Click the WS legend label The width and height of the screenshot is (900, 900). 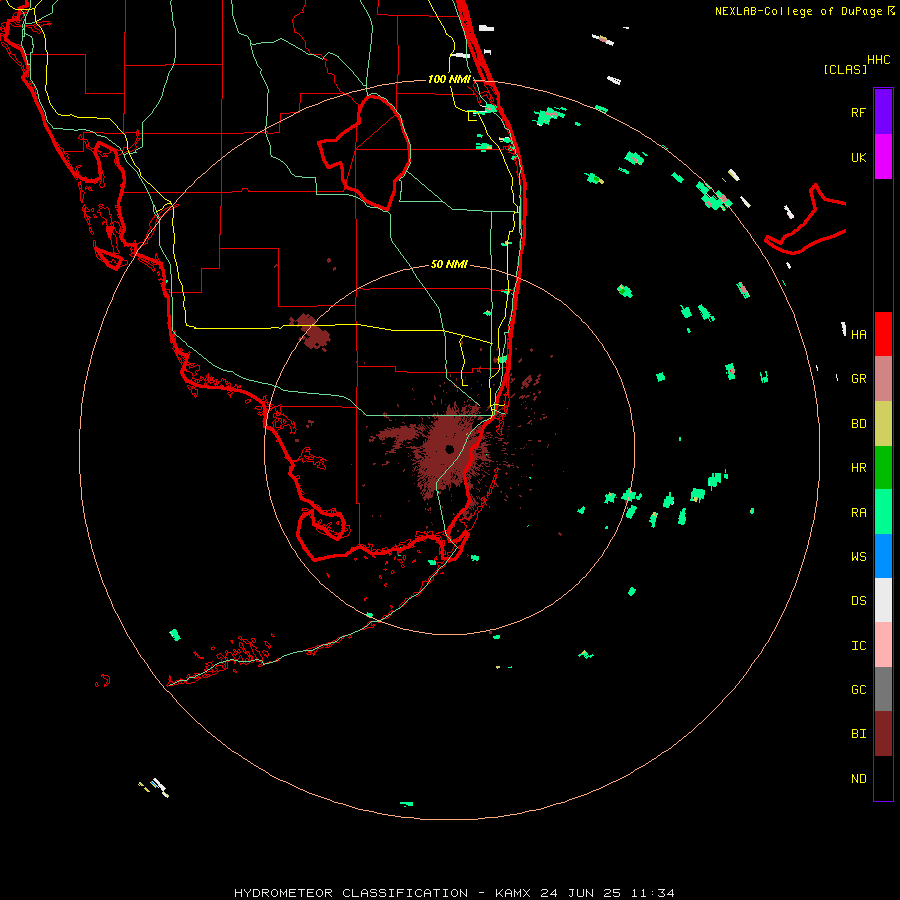coord(858,556)
